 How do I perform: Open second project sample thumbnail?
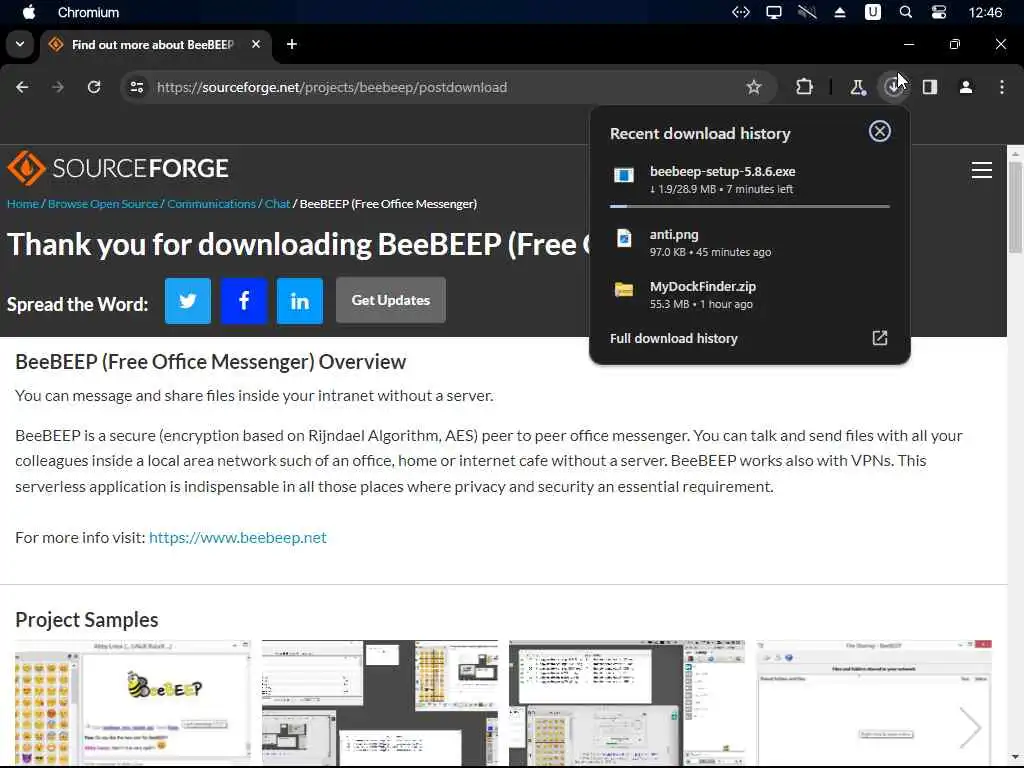[379, 703]
